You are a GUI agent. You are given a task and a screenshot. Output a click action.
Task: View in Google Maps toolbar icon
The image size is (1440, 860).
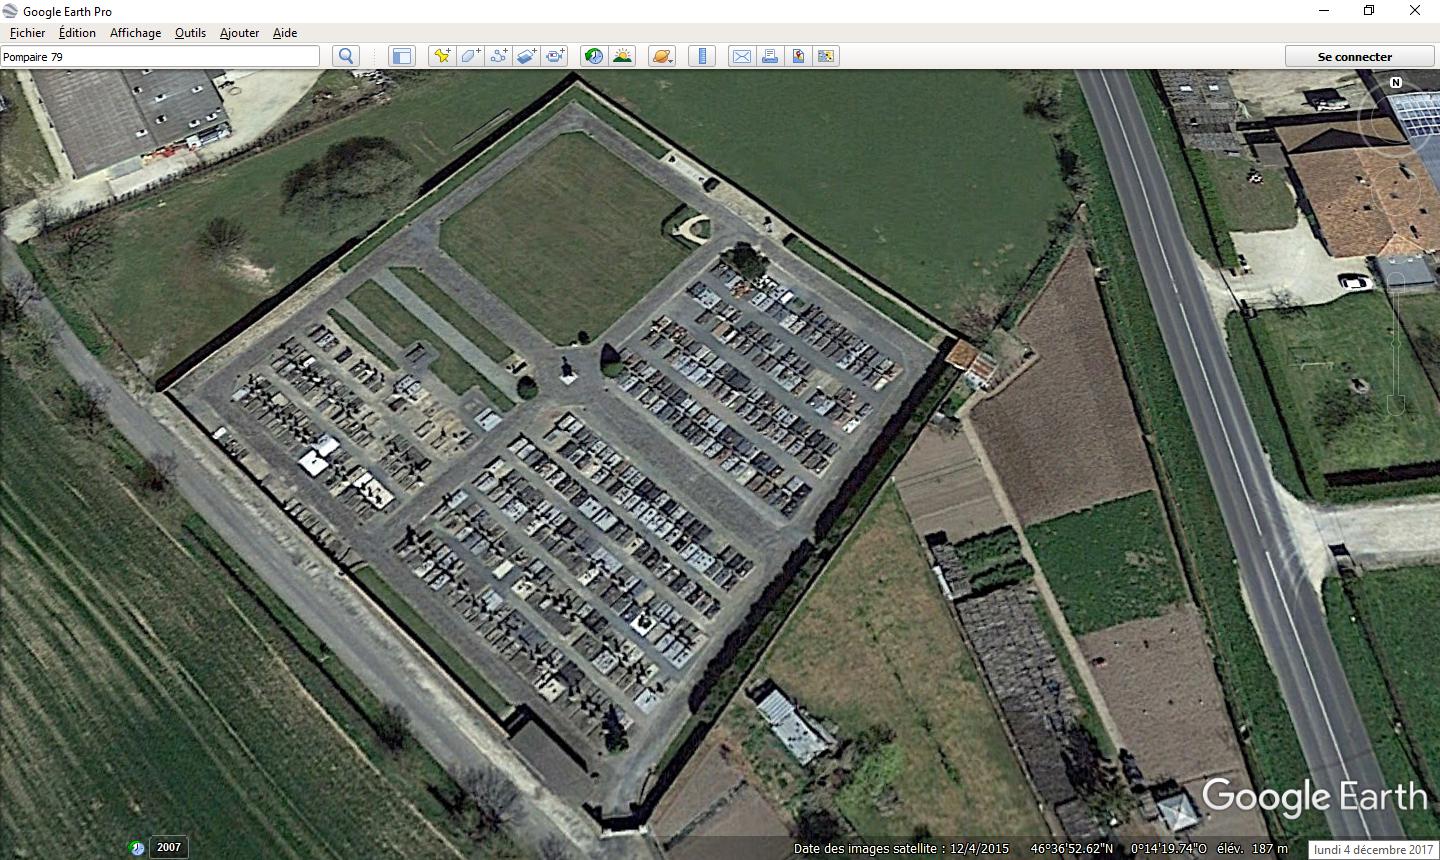tap(826, 56)
